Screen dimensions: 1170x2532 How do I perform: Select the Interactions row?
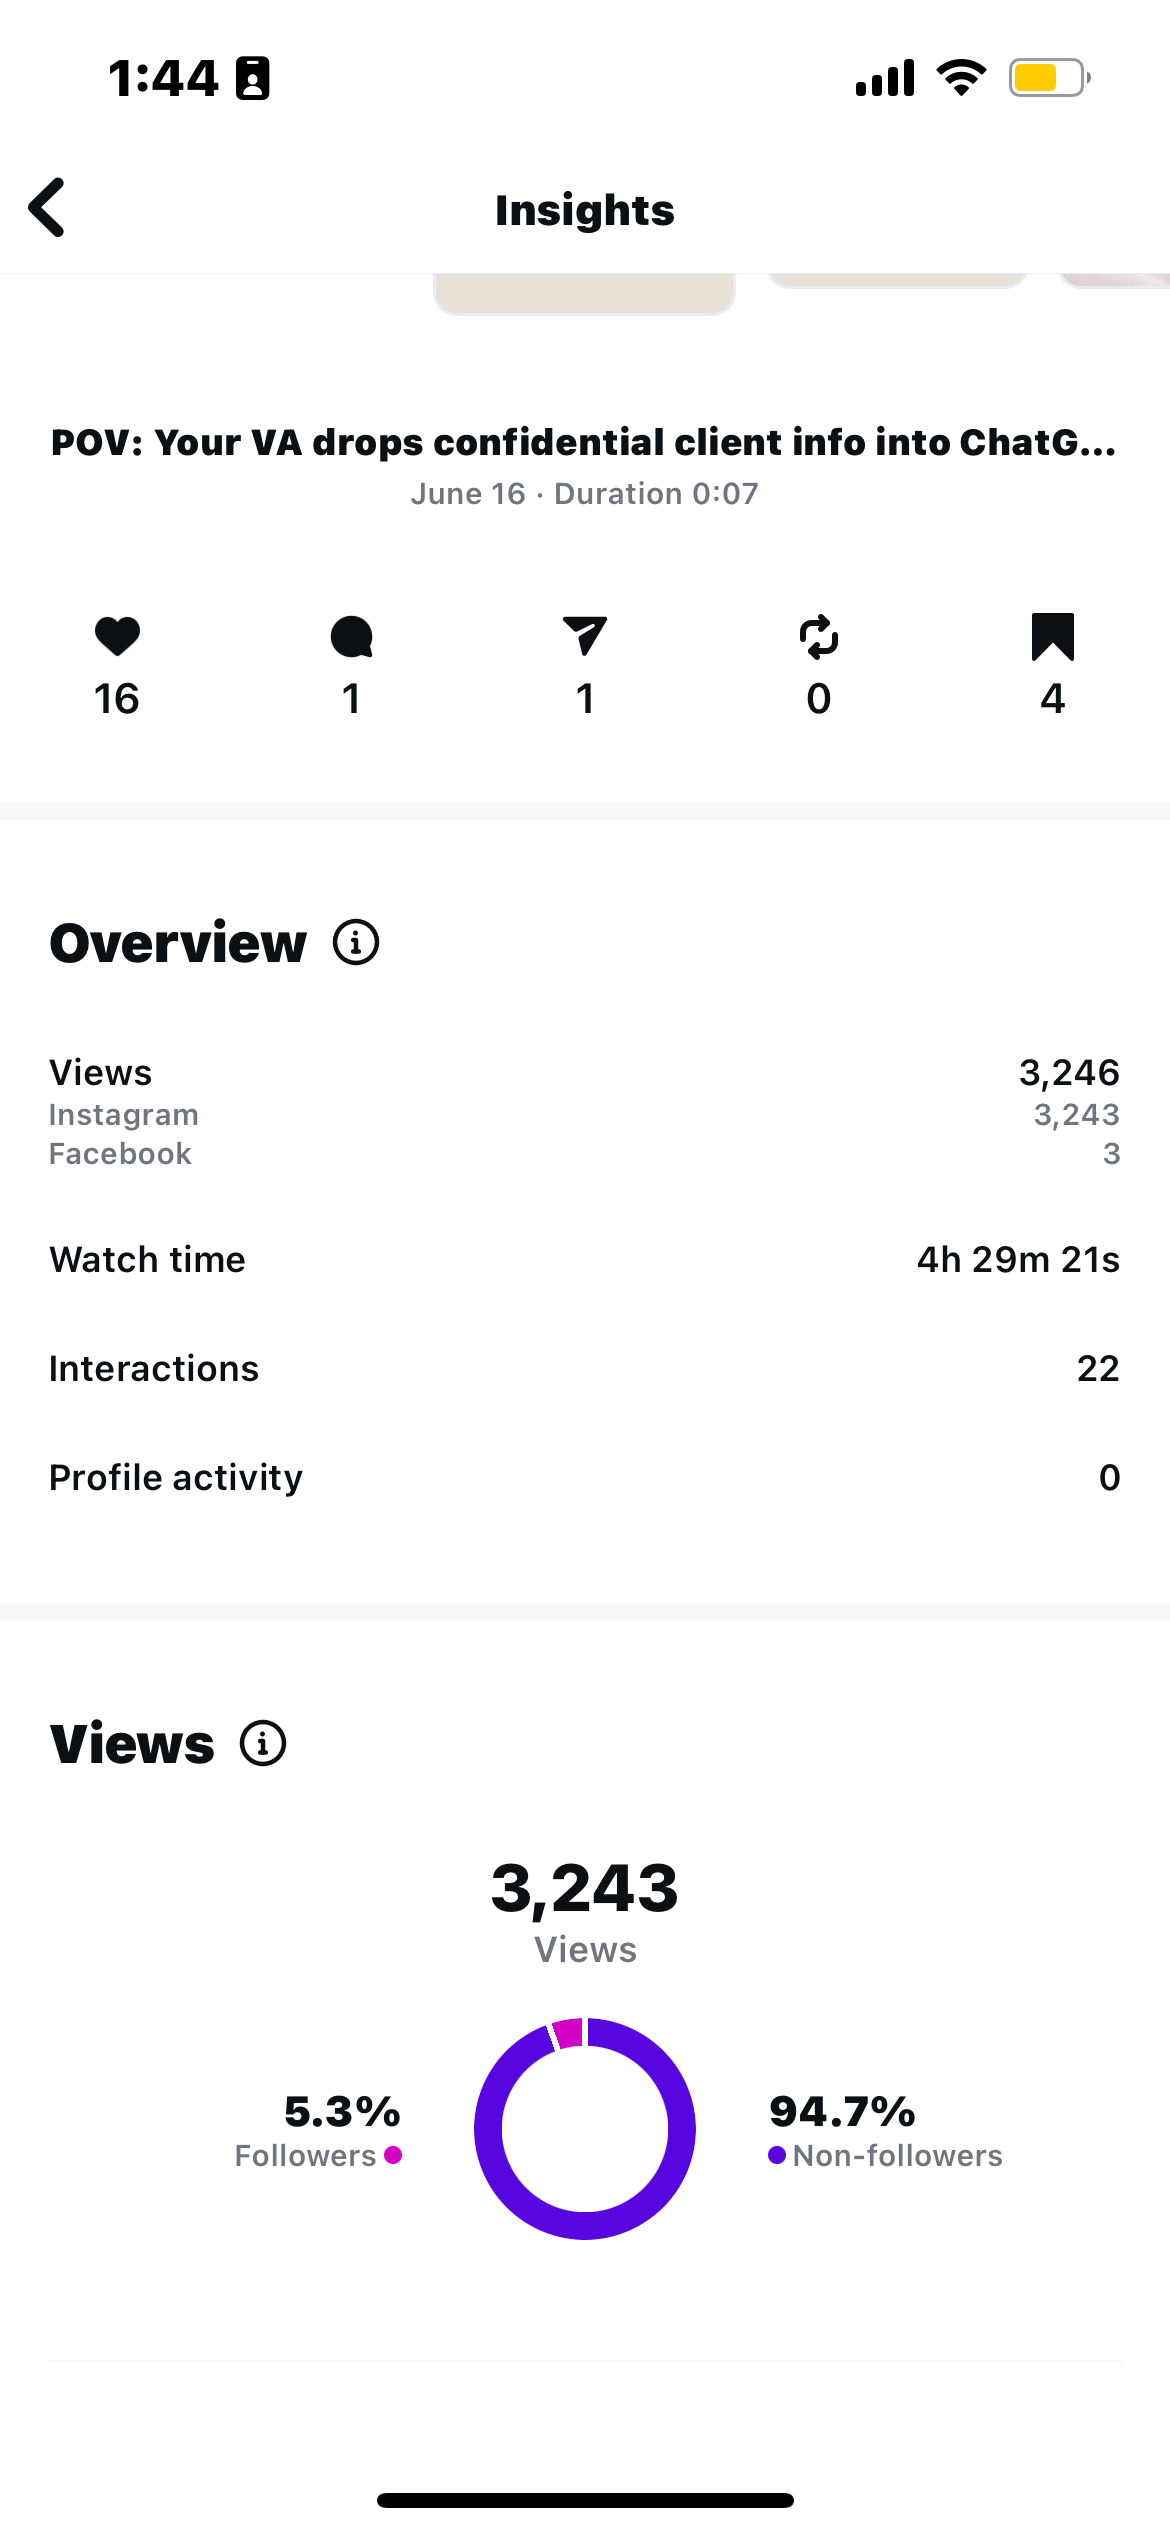click(584, 1368)
